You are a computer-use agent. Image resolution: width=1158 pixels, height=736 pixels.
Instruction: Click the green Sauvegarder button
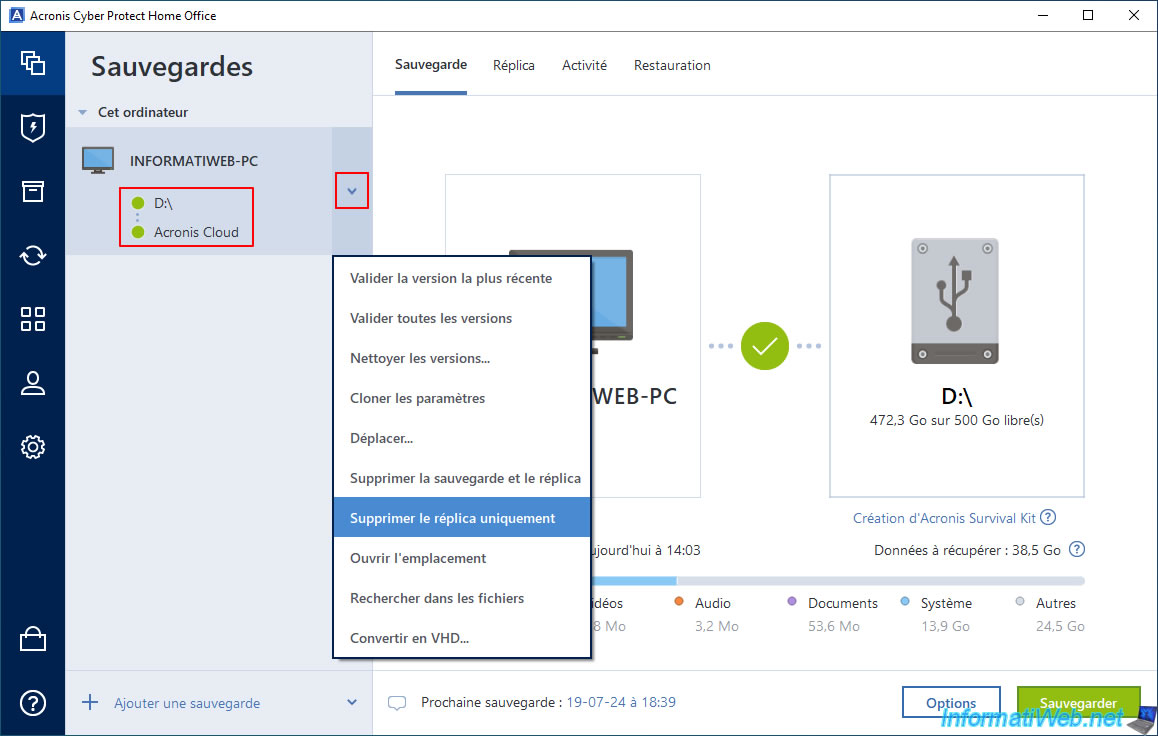pos(1078,702)
